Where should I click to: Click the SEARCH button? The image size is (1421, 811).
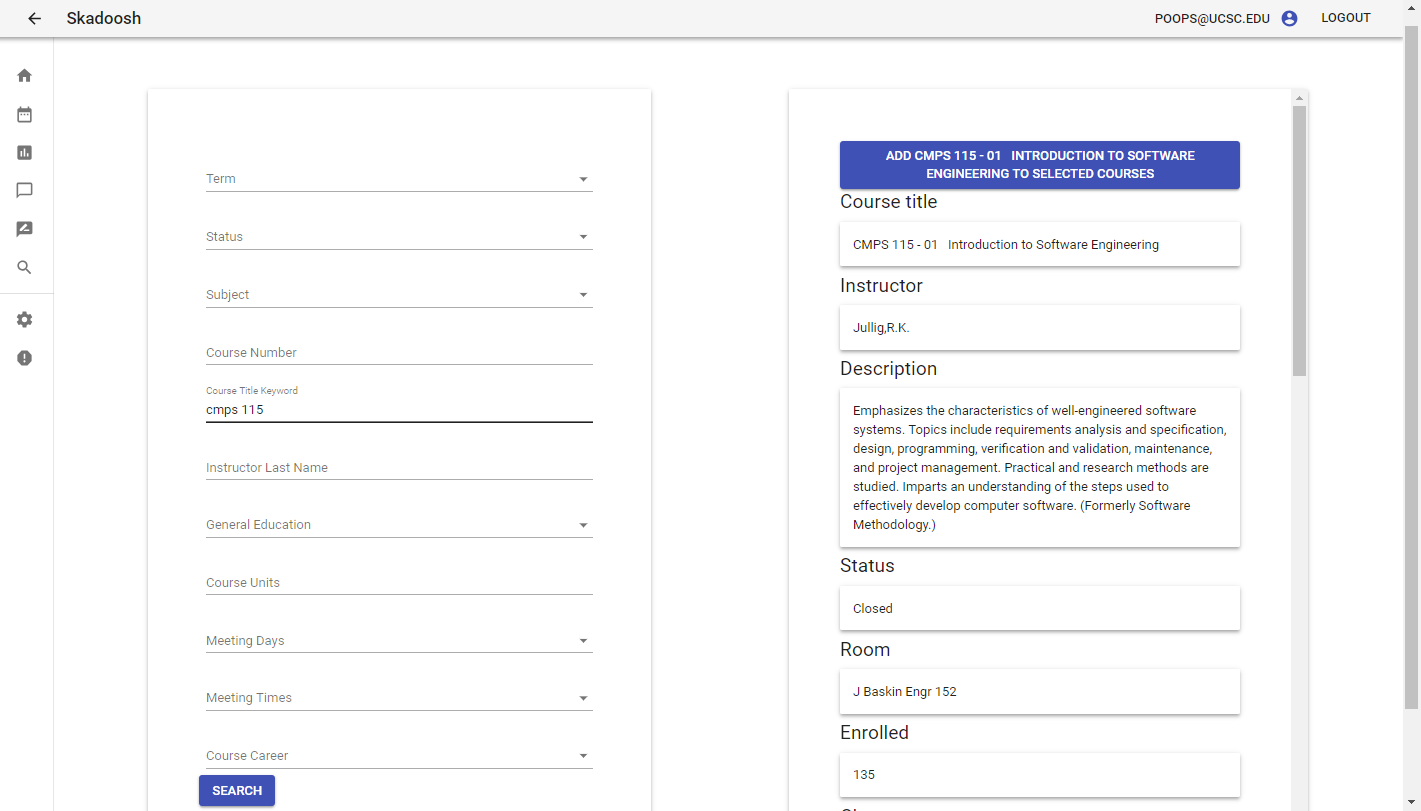click(237, 790)
